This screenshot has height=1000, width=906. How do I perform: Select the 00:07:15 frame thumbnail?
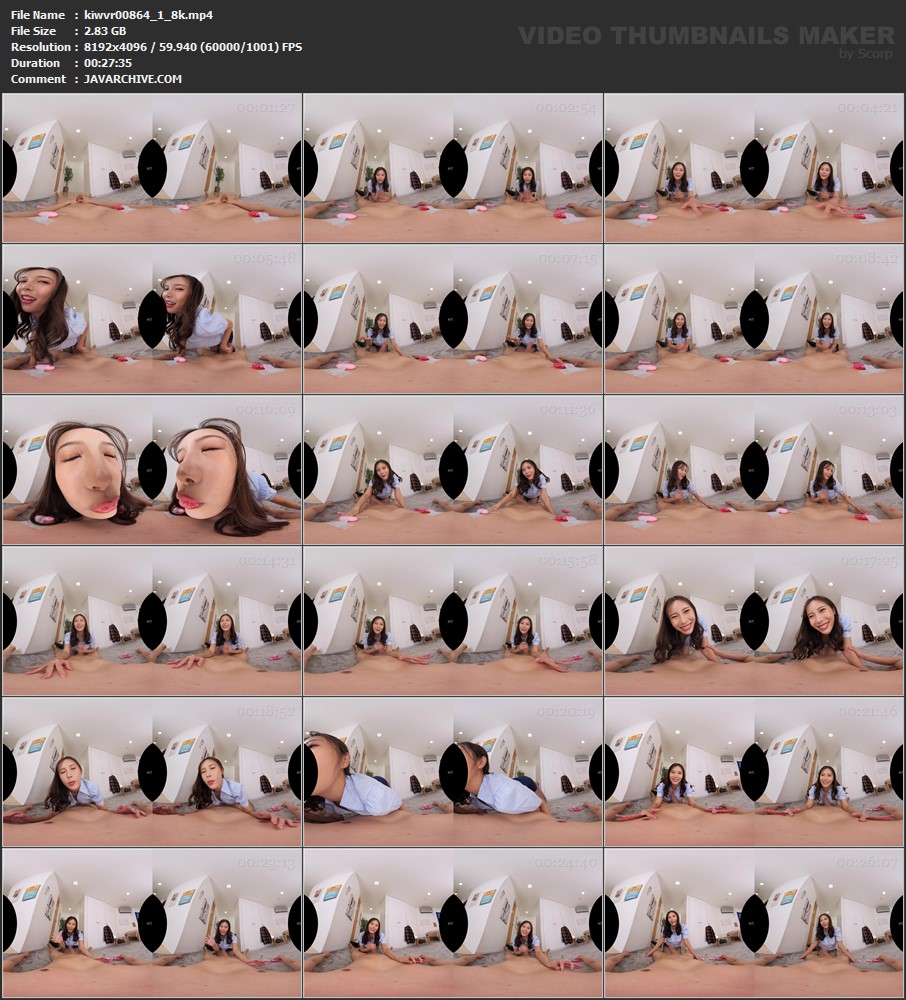click(x=453, y=319)
